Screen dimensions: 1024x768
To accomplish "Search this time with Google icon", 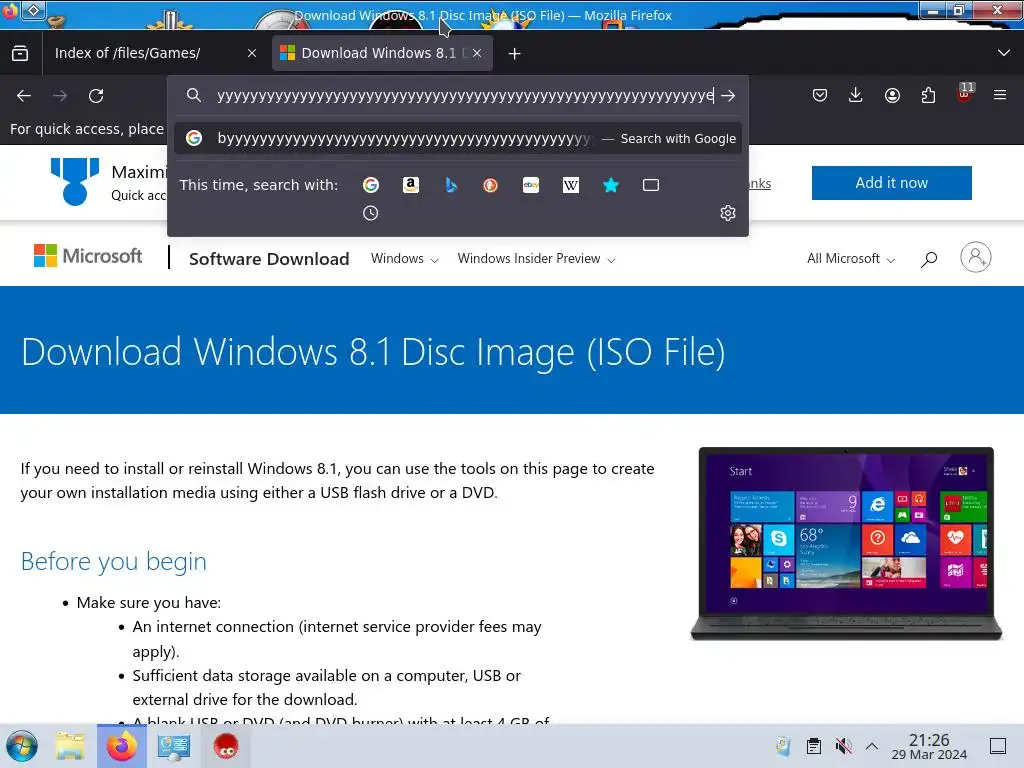I will 371,185.
